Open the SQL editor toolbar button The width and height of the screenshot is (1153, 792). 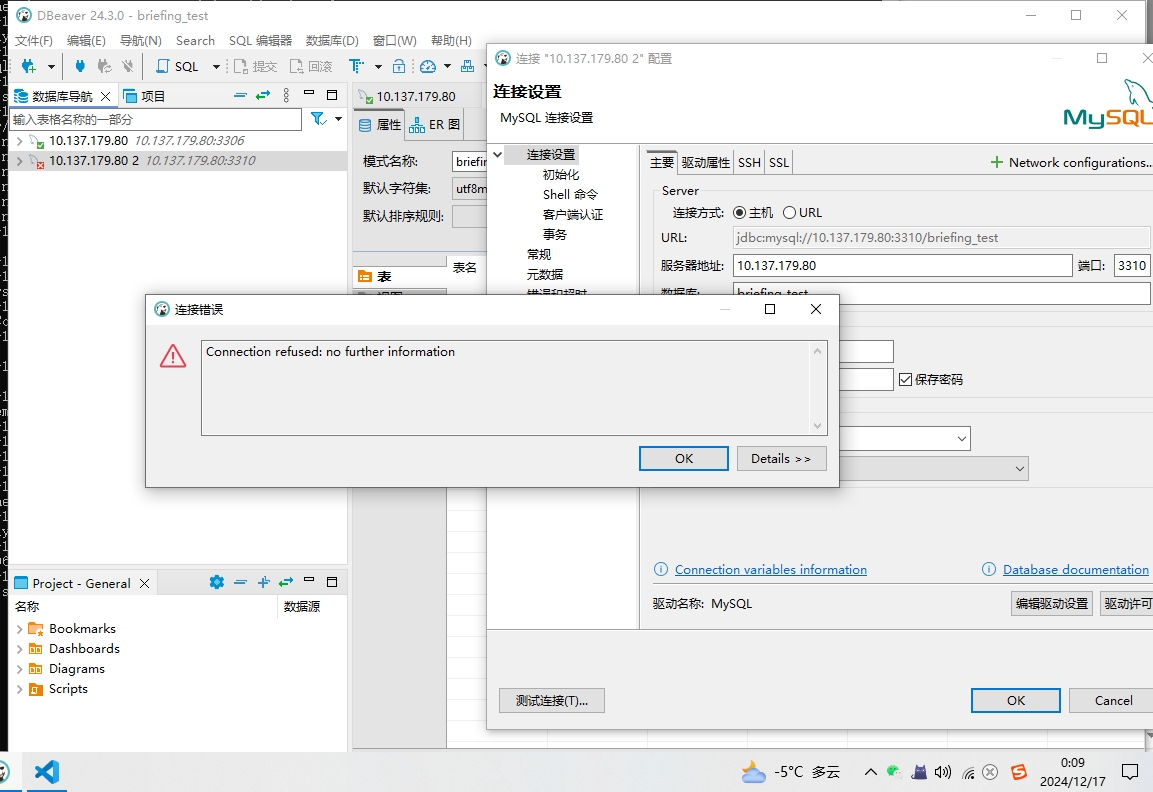pyautogui.click(x=178, y=67)
